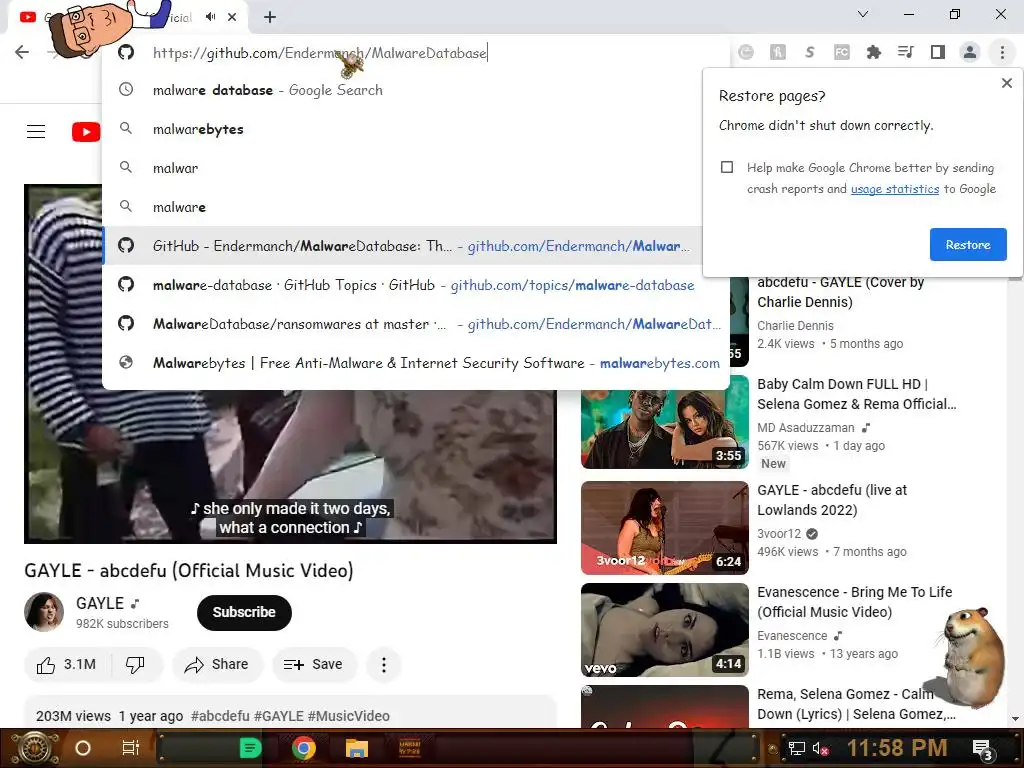Subscribe to the GAYLE channel
This screenshot has height=768, width=1024.
(244, 613)
